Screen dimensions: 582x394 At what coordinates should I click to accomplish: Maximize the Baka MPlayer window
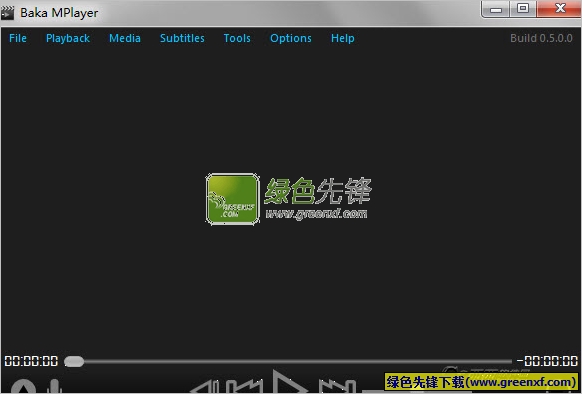coord(523,9)
